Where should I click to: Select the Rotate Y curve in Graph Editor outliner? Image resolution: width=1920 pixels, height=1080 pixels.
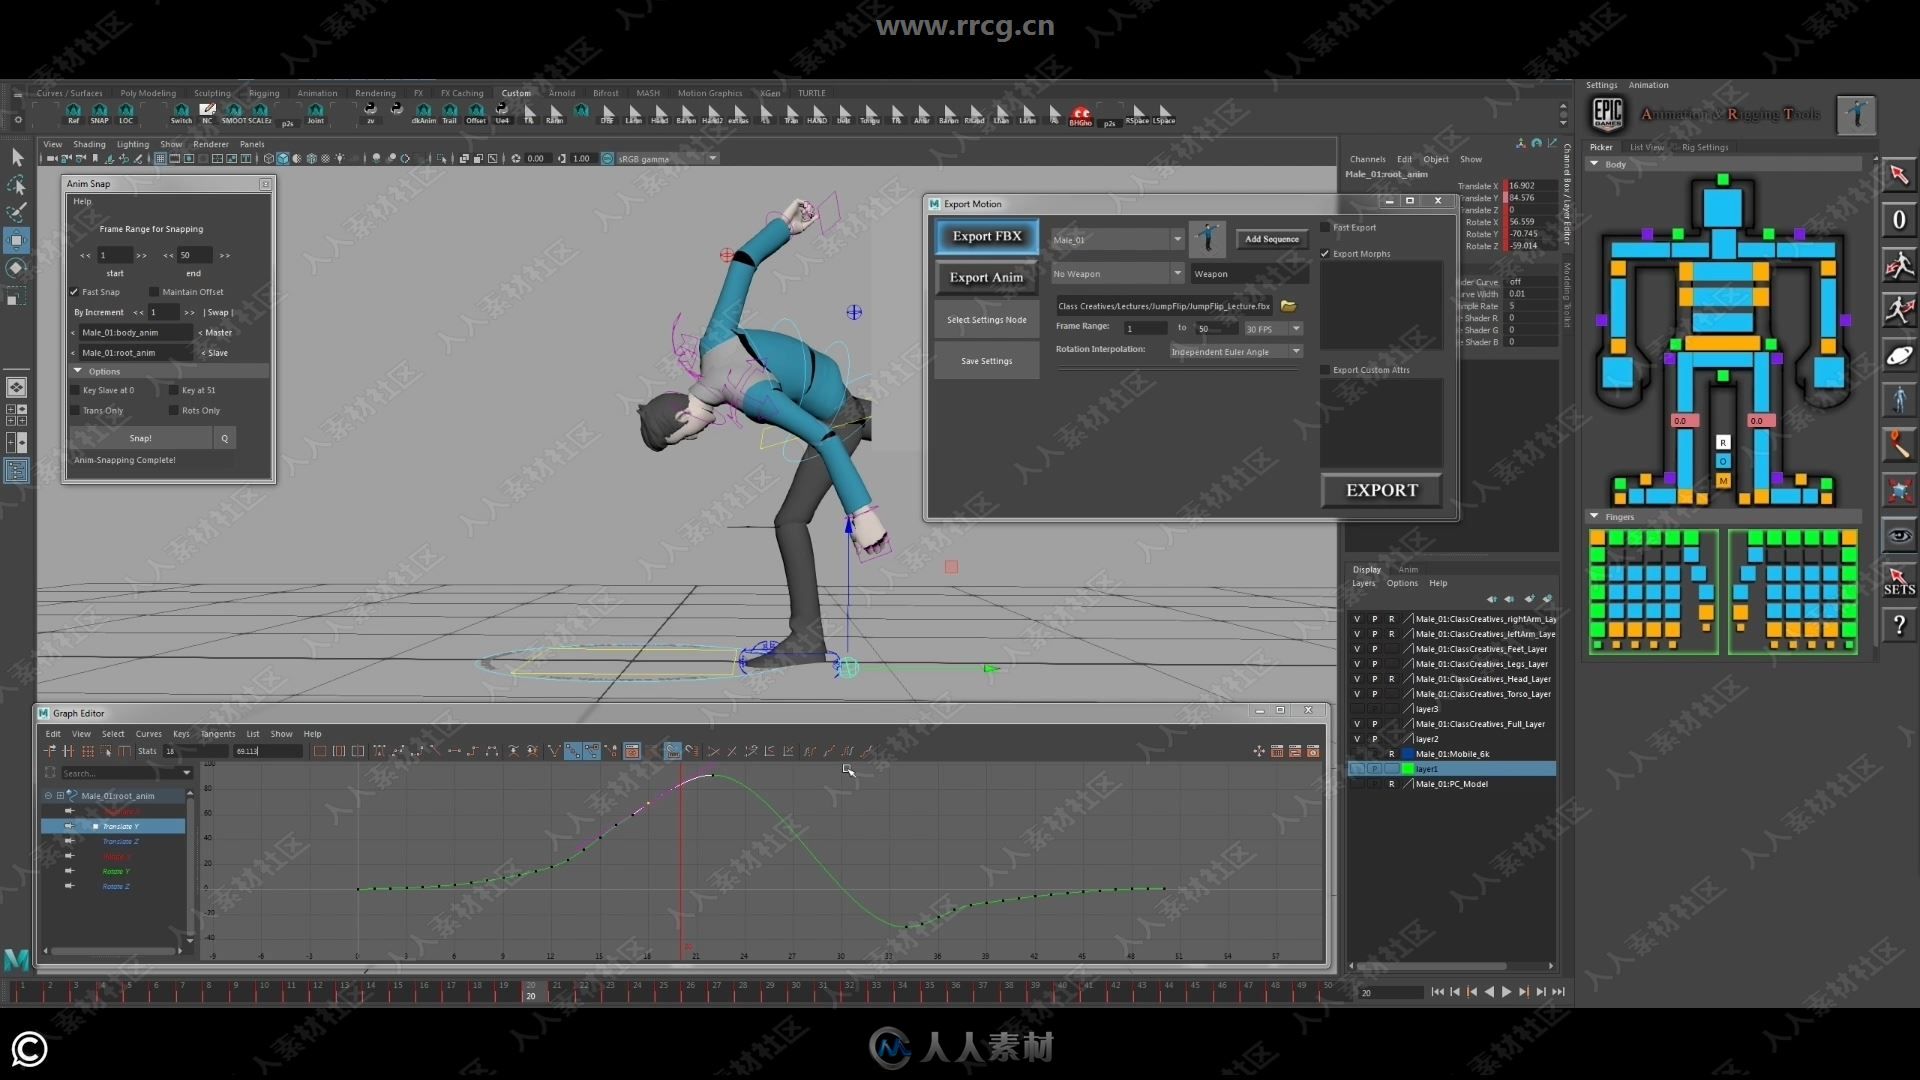pyautogui.click(x=116, y=872)
